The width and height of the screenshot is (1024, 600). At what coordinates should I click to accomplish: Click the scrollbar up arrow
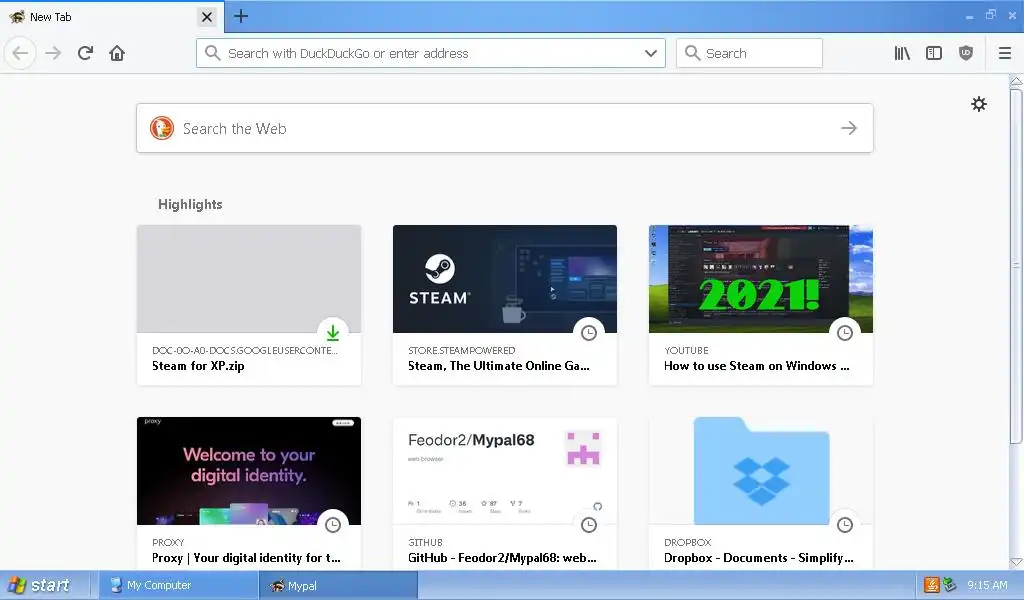click(1016, 81)
